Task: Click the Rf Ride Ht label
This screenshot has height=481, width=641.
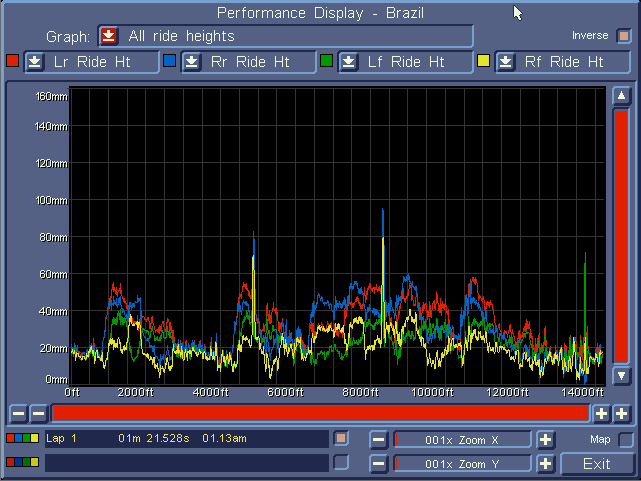Action: click(x=564, y=62)
